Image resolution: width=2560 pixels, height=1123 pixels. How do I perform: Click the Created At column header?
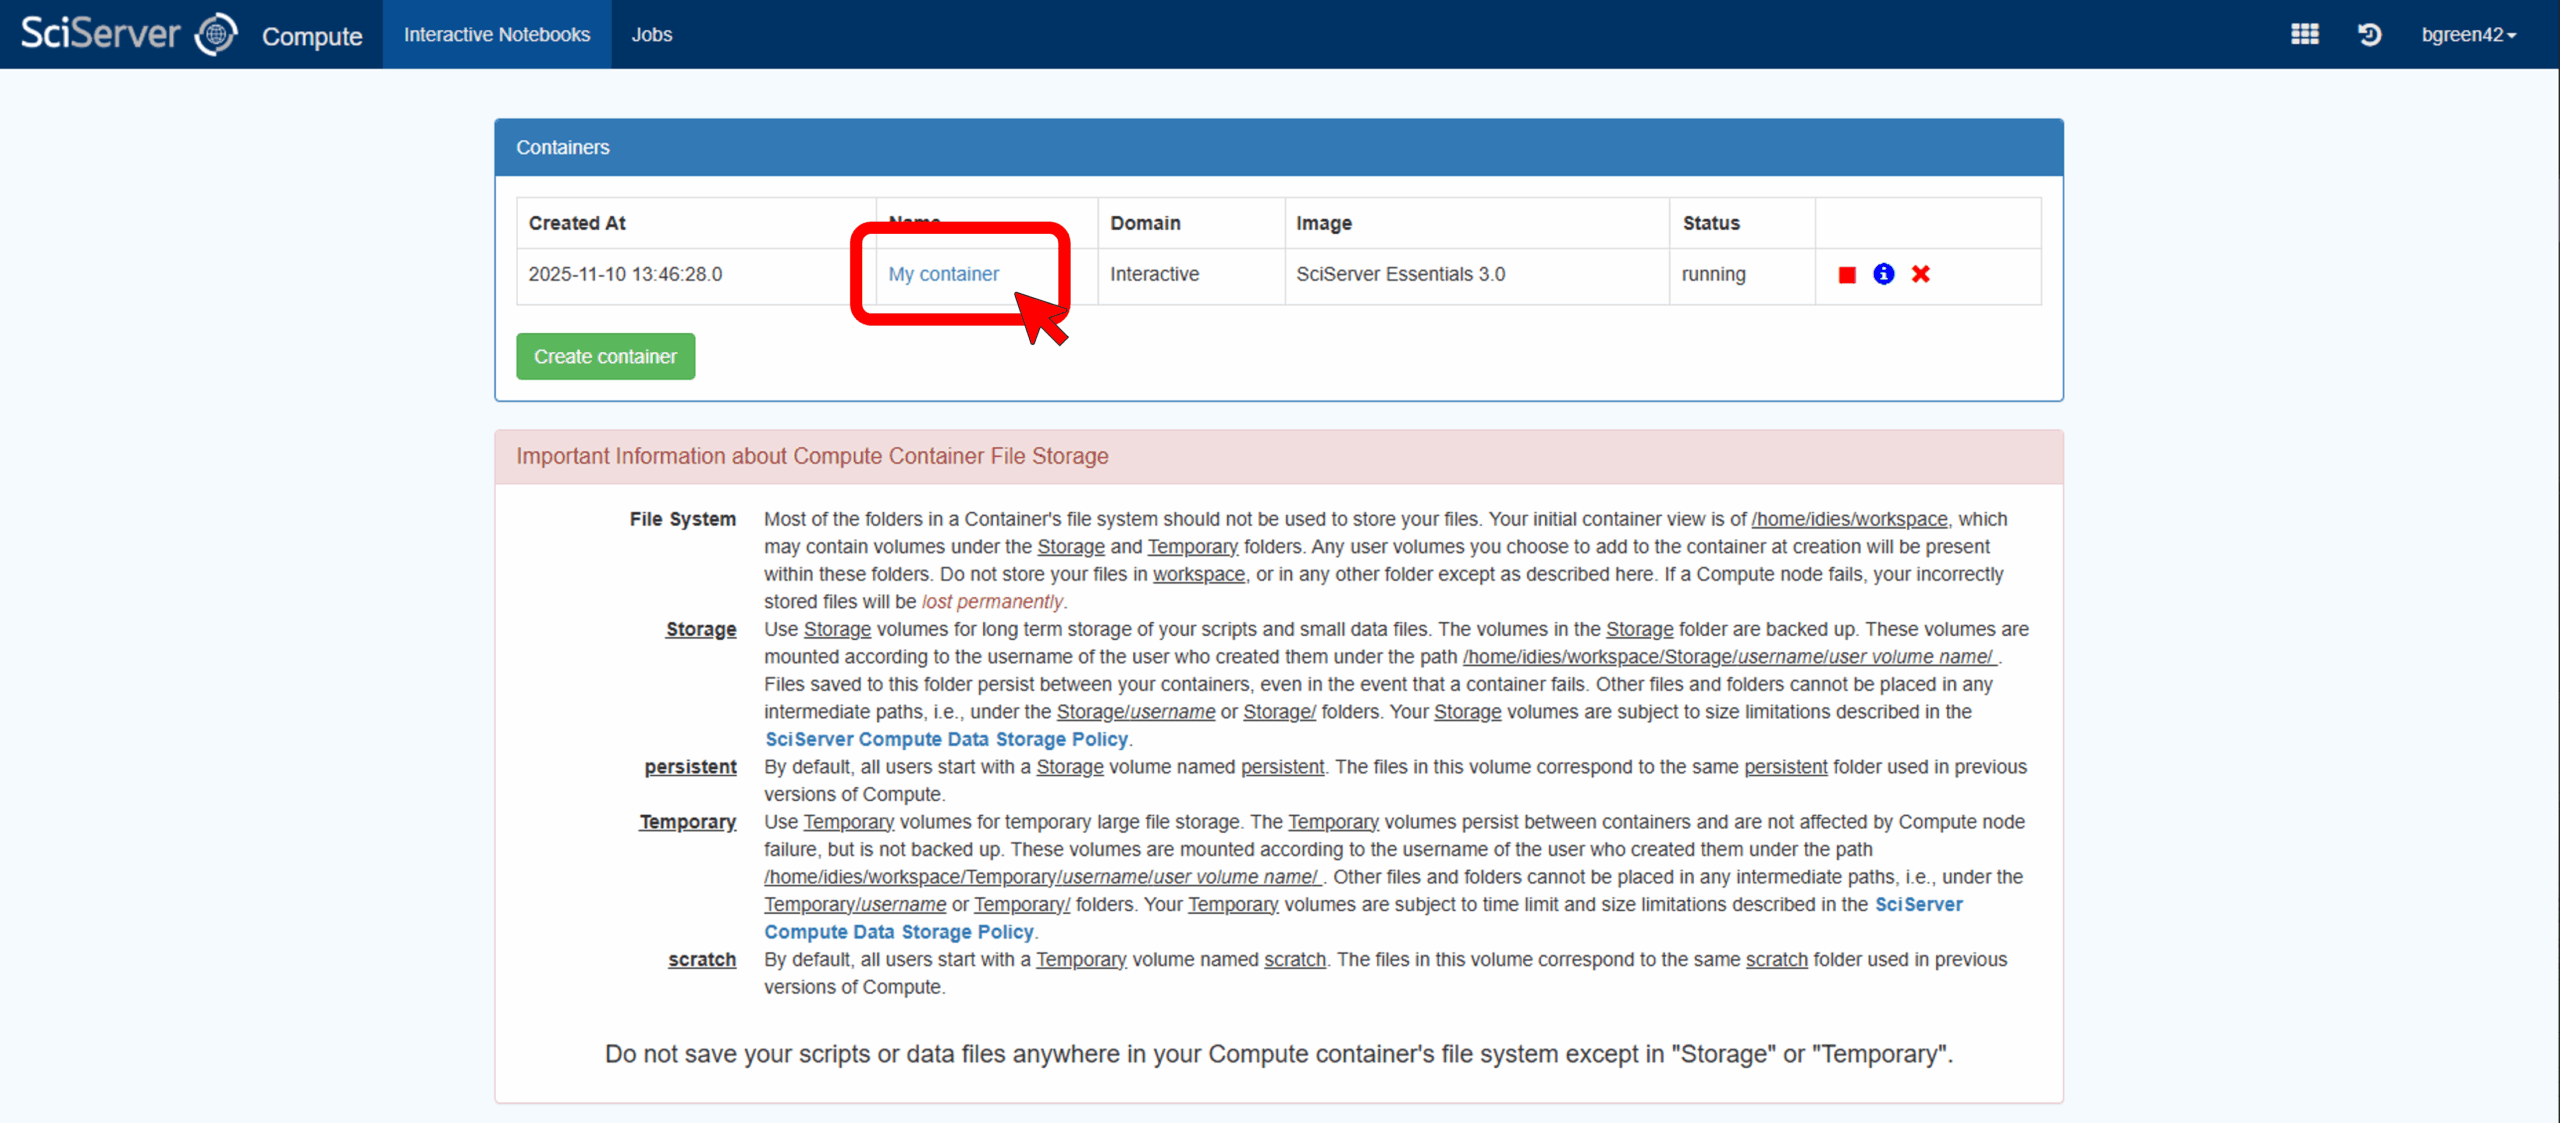577,223
